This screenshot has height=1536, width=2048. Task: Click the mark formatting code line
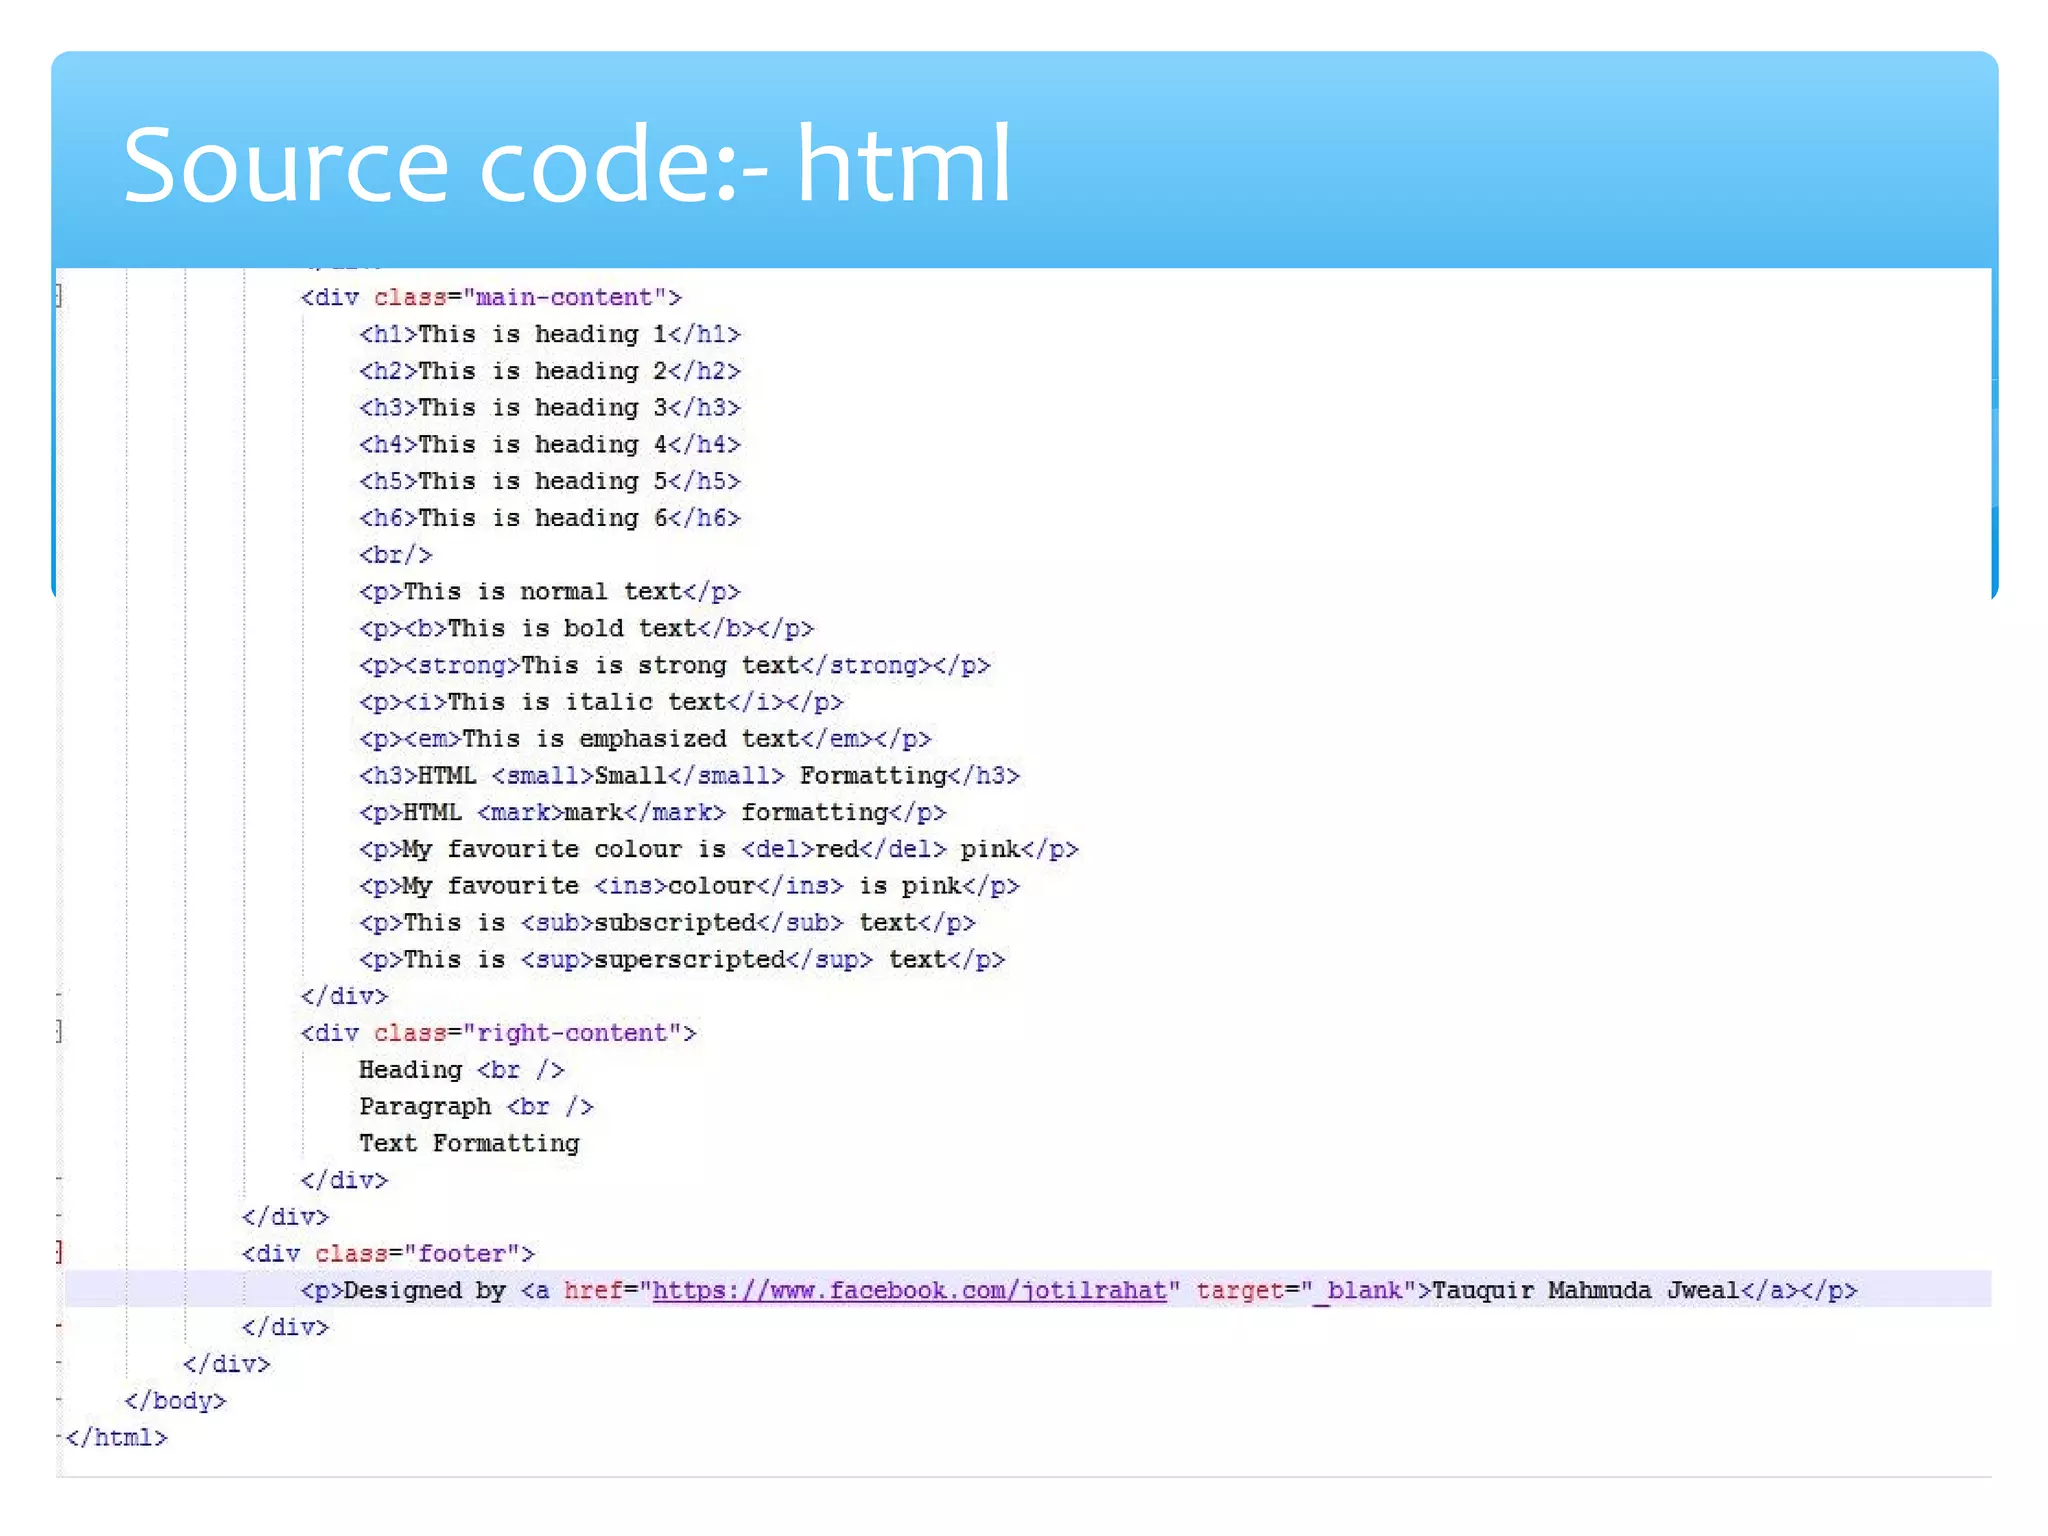pos(652,812)
